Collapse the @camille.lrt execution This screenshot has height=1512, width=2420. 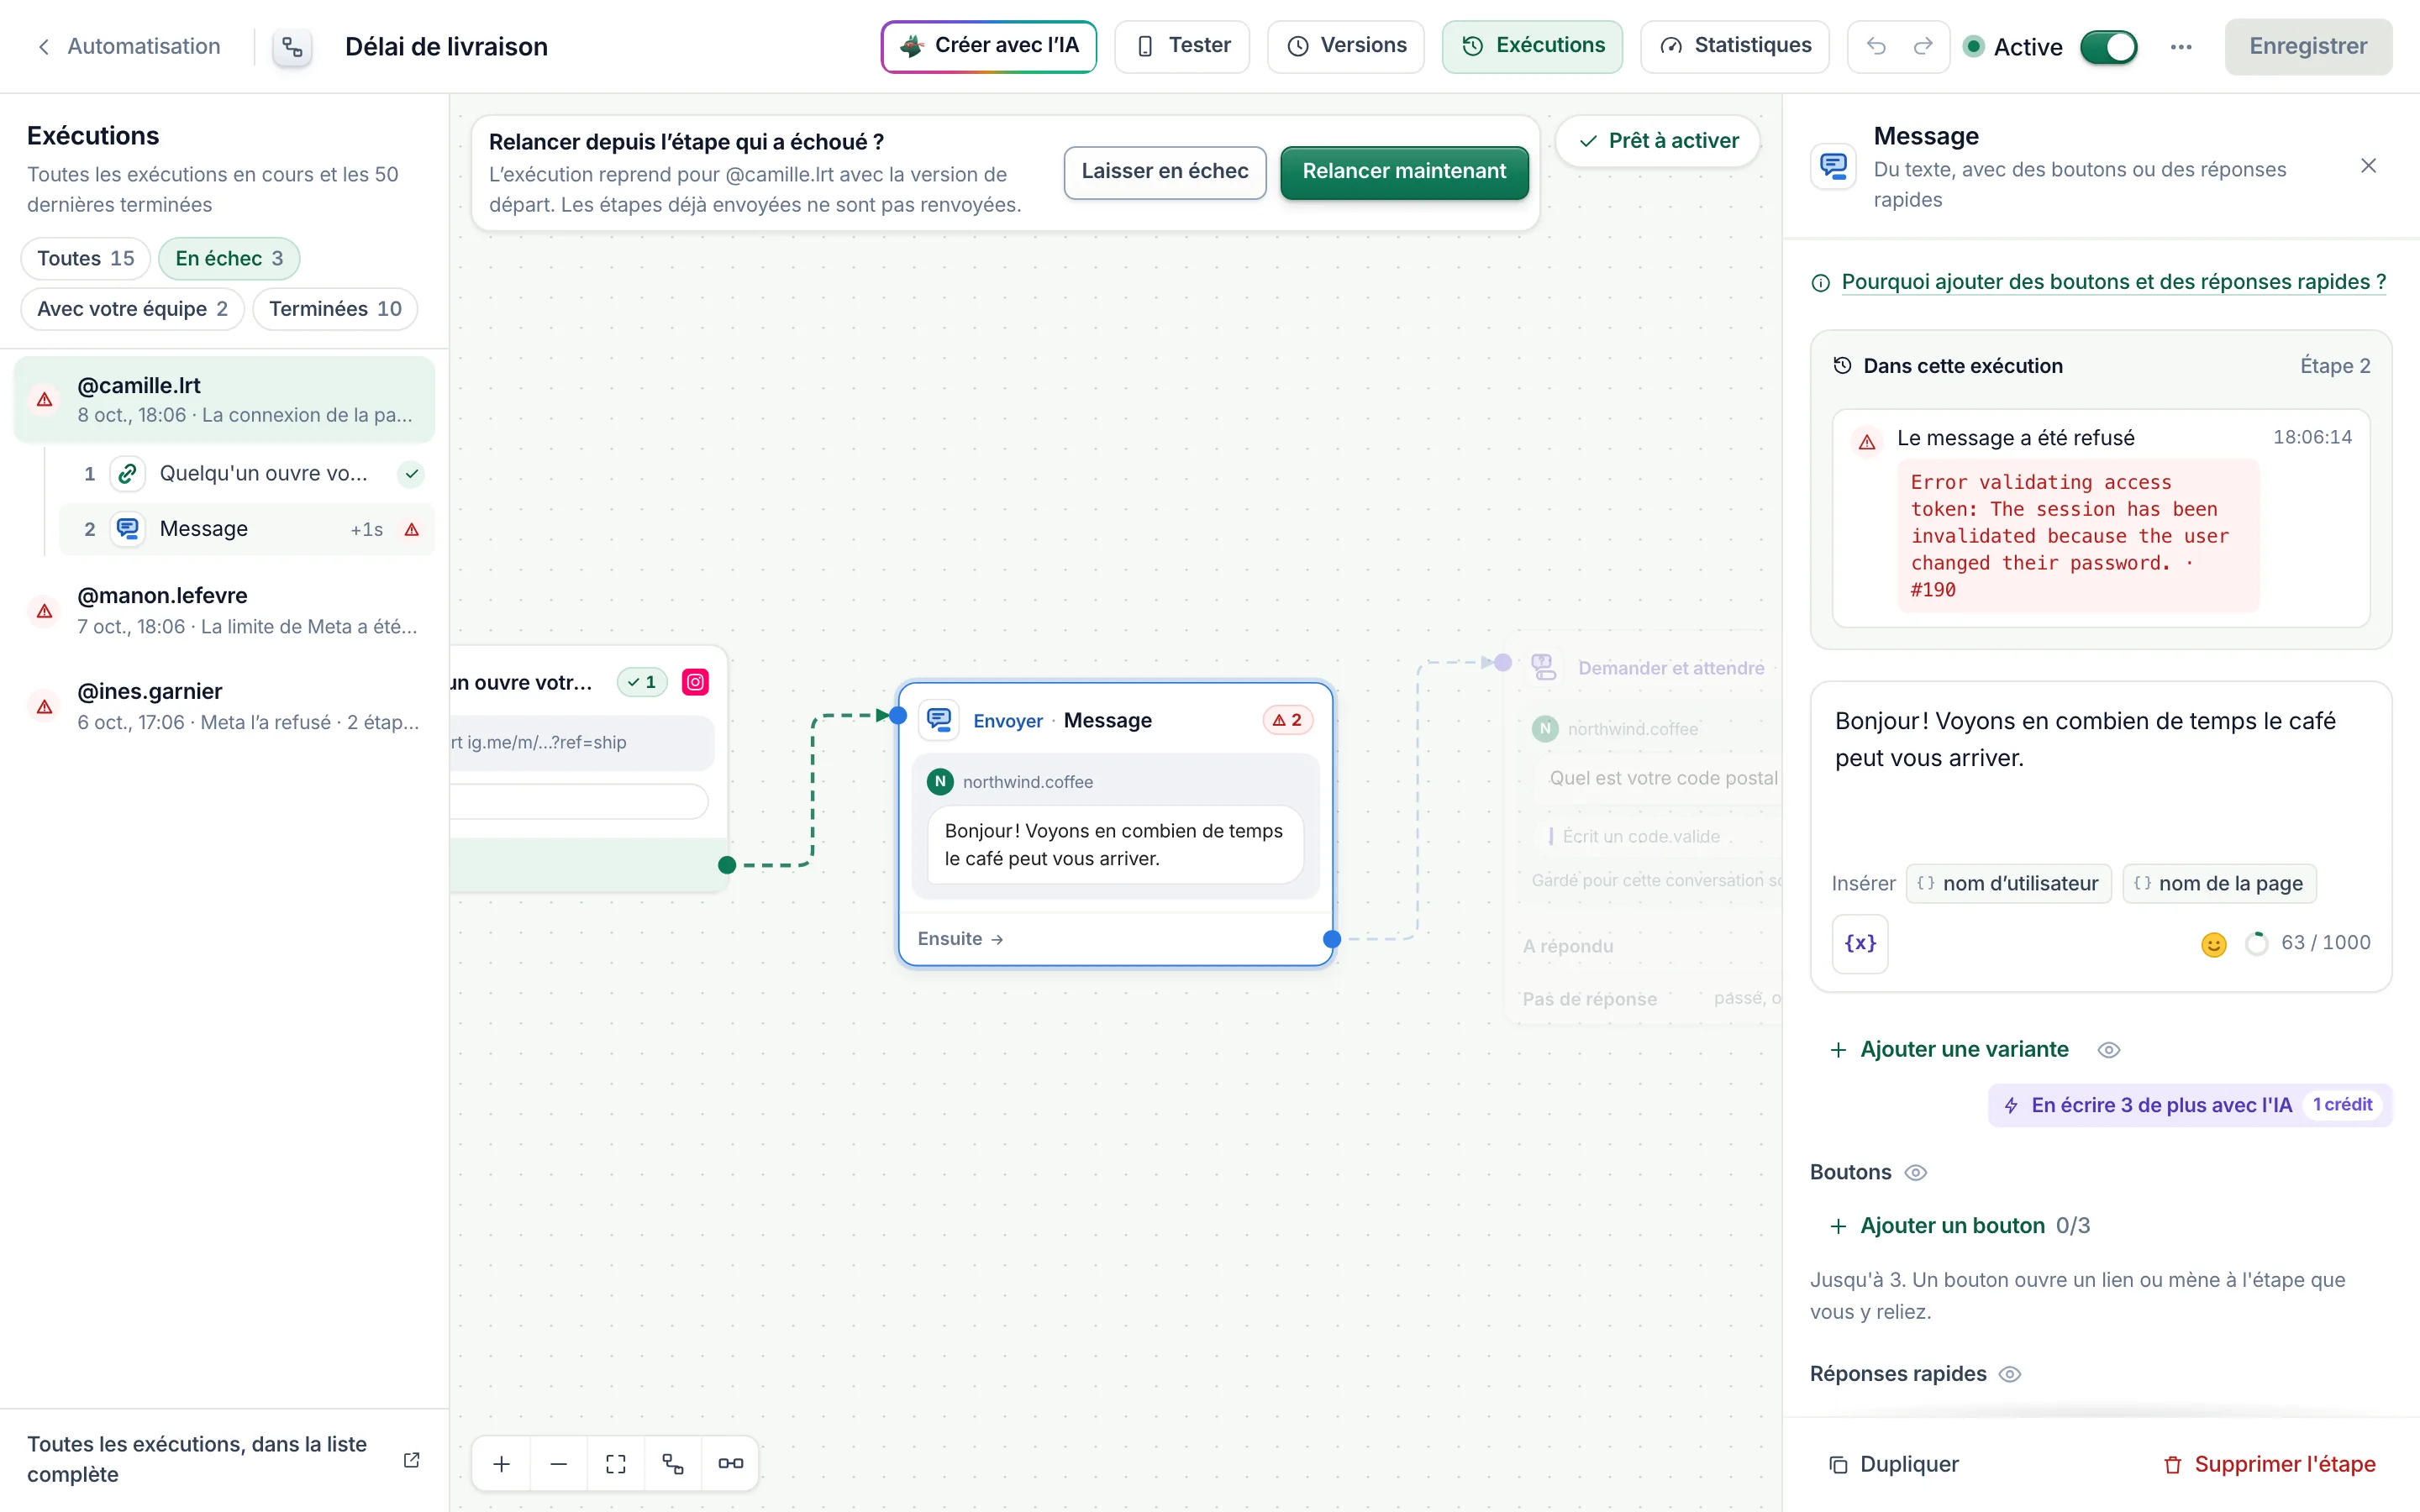click(x=224, y=399)
